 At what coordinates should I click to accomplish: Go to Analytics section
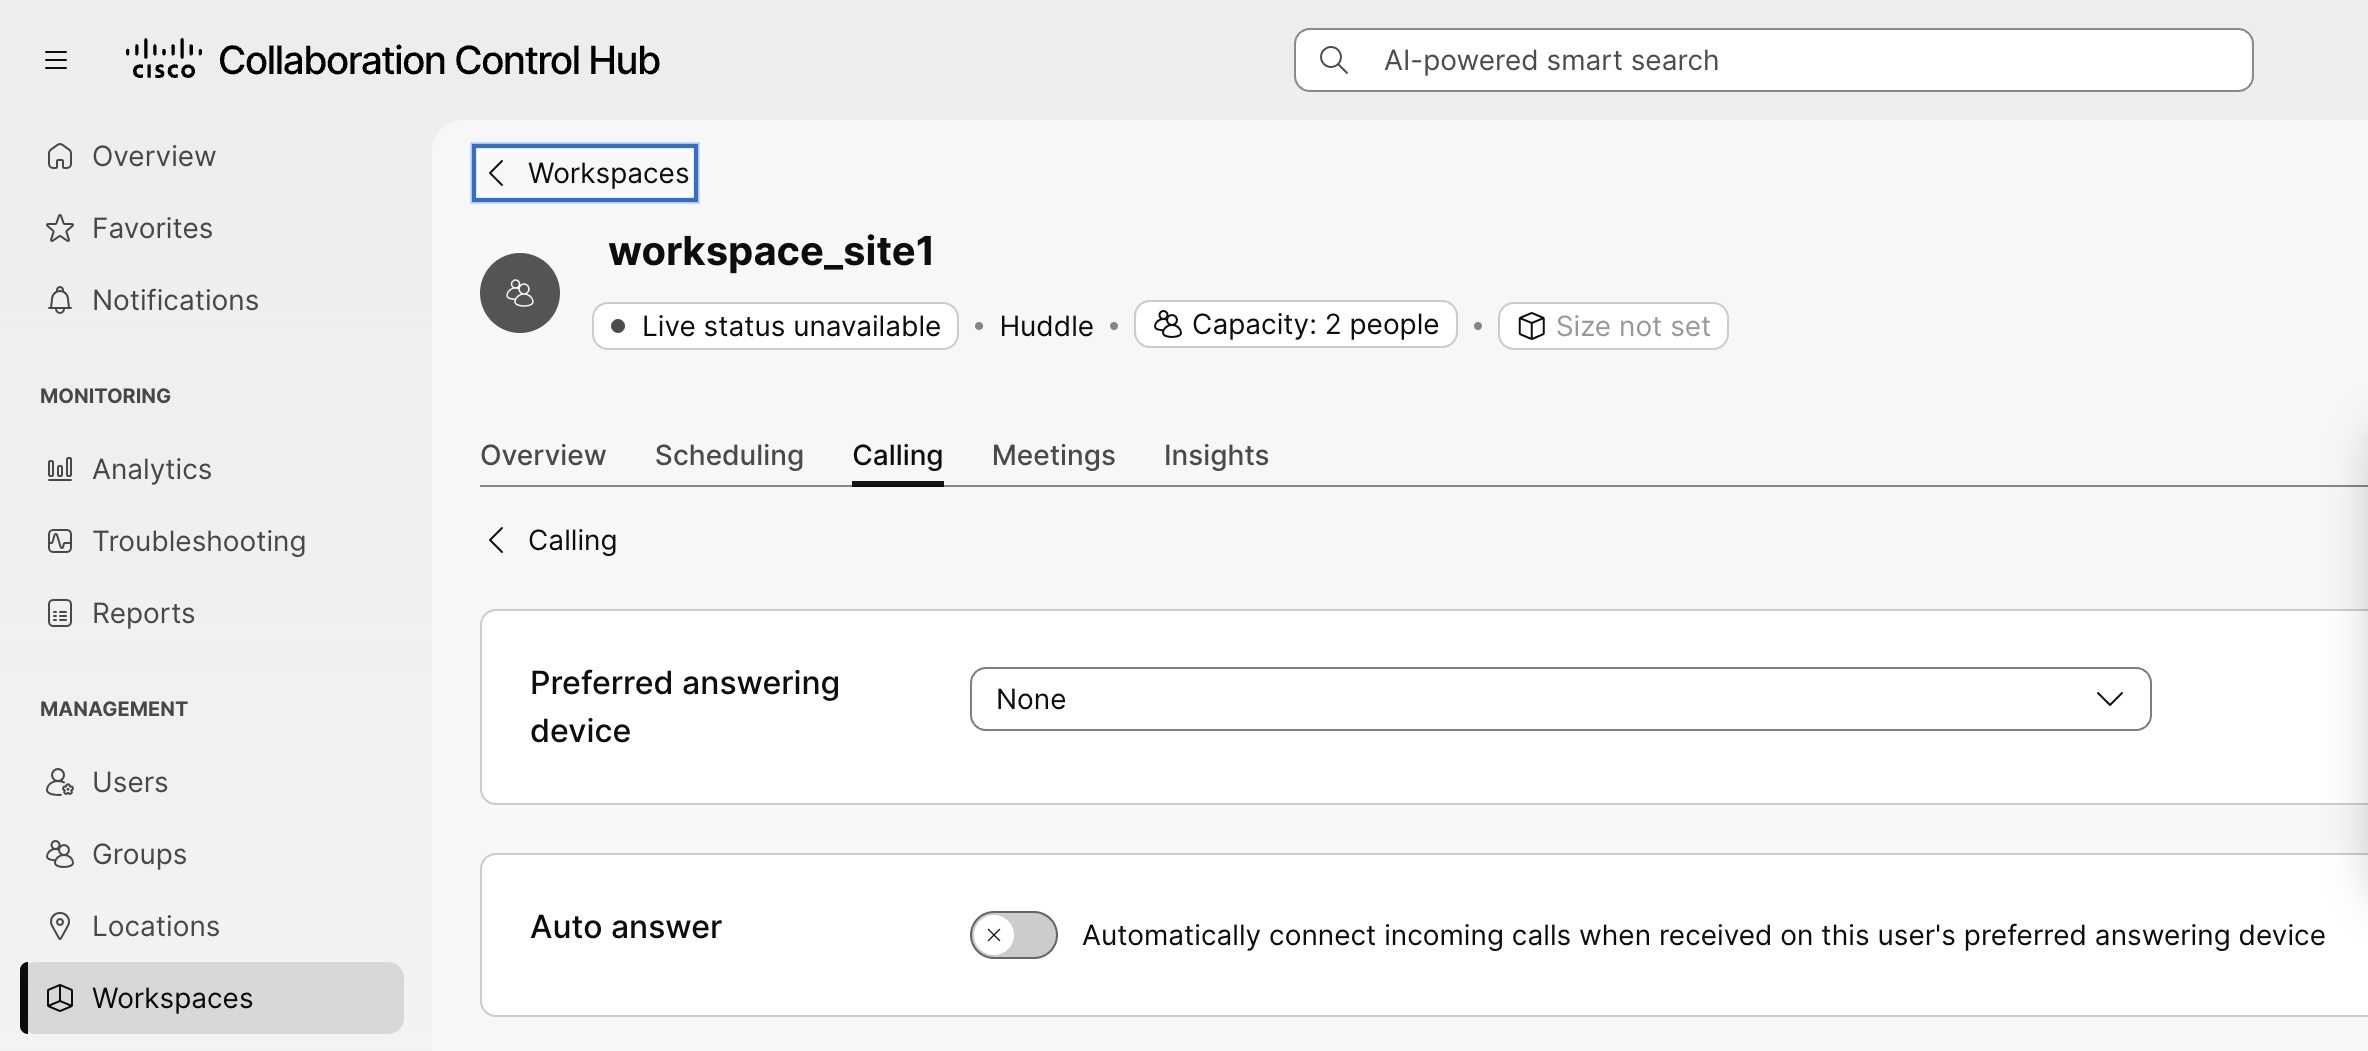pyautogui.click(x=151, y=469)
